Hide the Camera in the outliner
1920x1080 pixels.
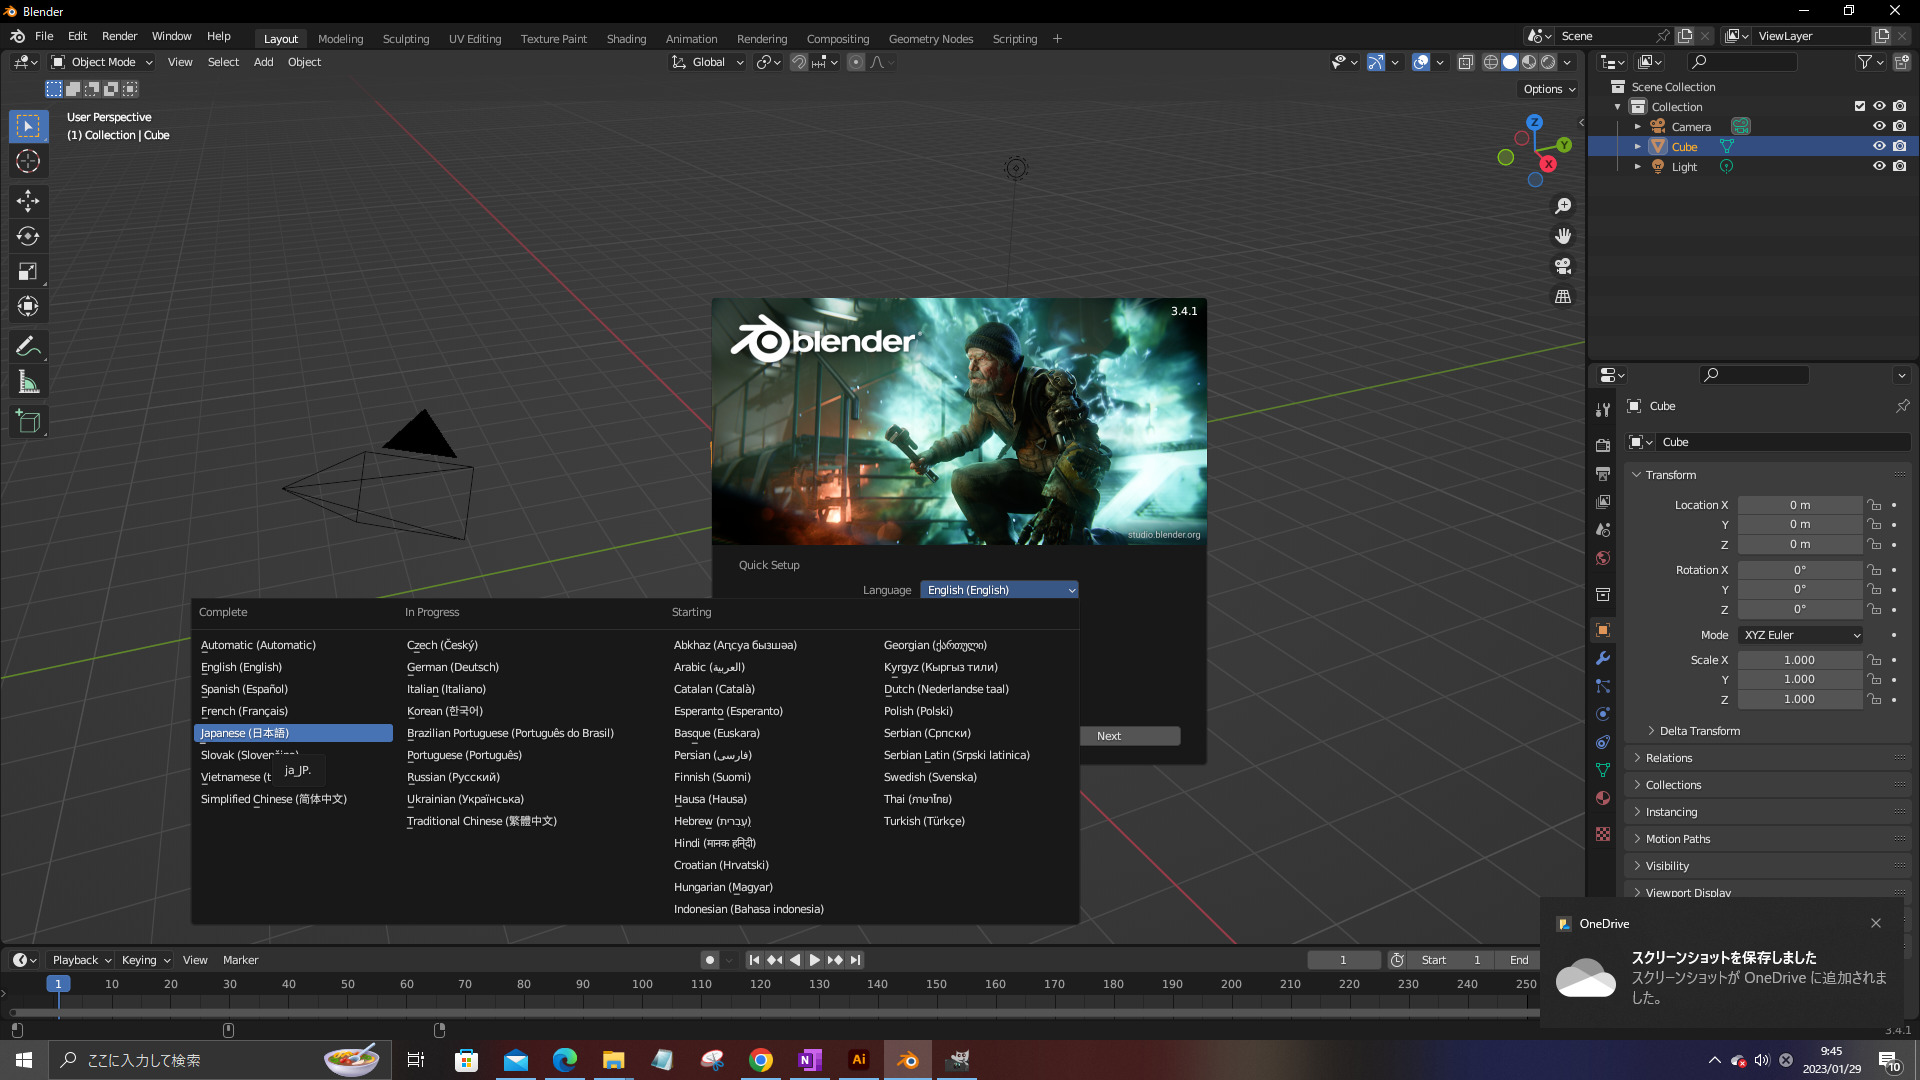[x=1879, y=126]
